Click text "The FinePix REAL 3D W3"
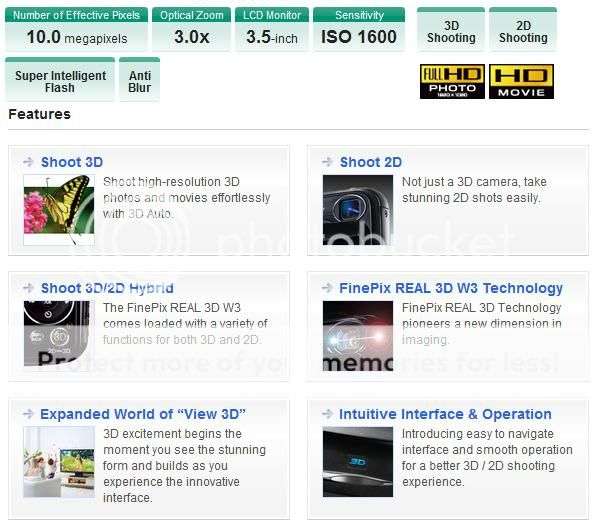 pyautogui.click(x=172, y=307)
